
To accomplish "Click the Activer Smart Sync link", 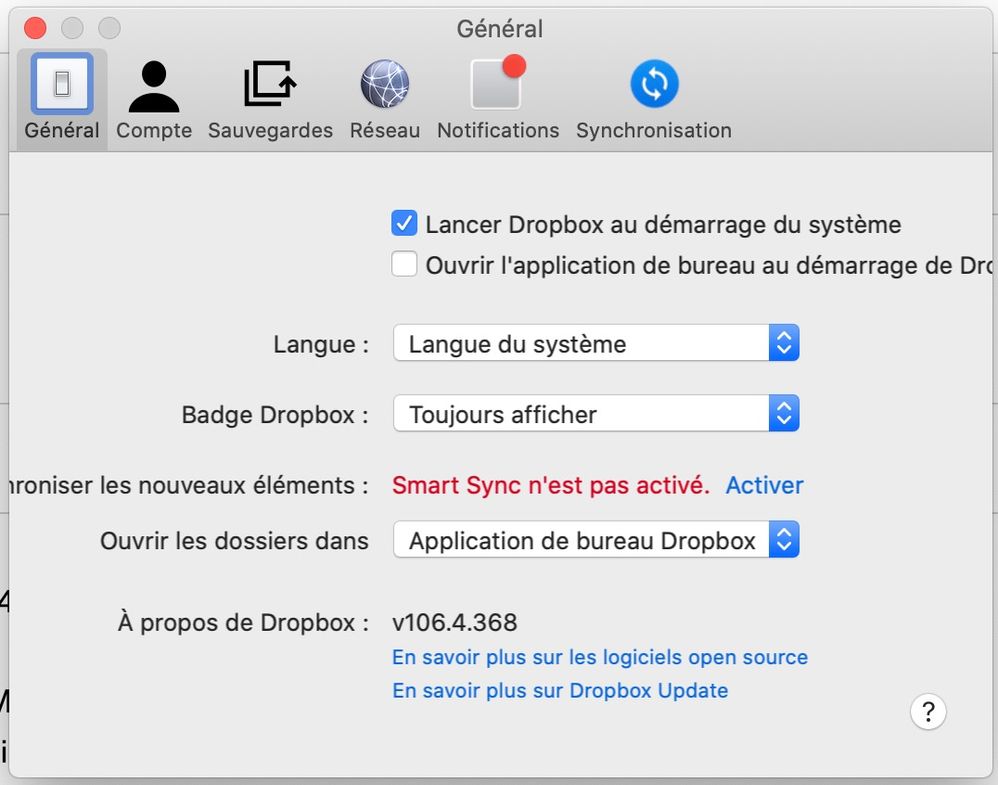I will tap(764, 485).
